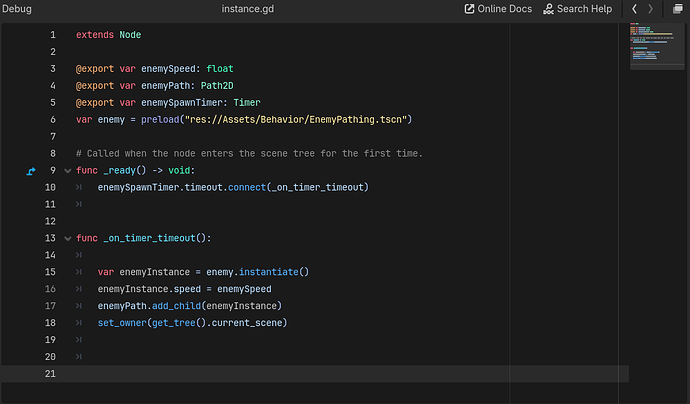This screenshot has width=690, height=404.
Task: Click the instance.gd script title
Action: 247,9
